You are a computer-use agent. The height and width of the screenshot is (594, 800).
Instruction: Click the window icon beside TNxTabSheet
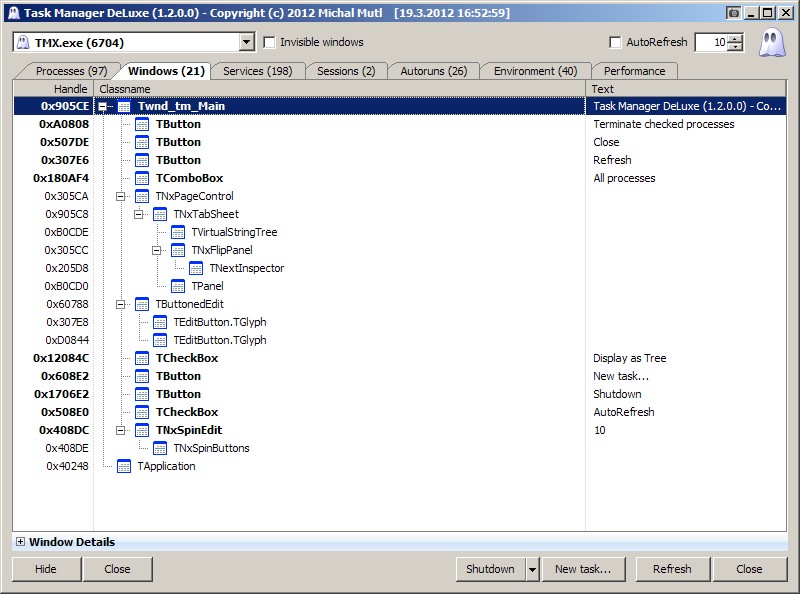[x=160, y=214]
